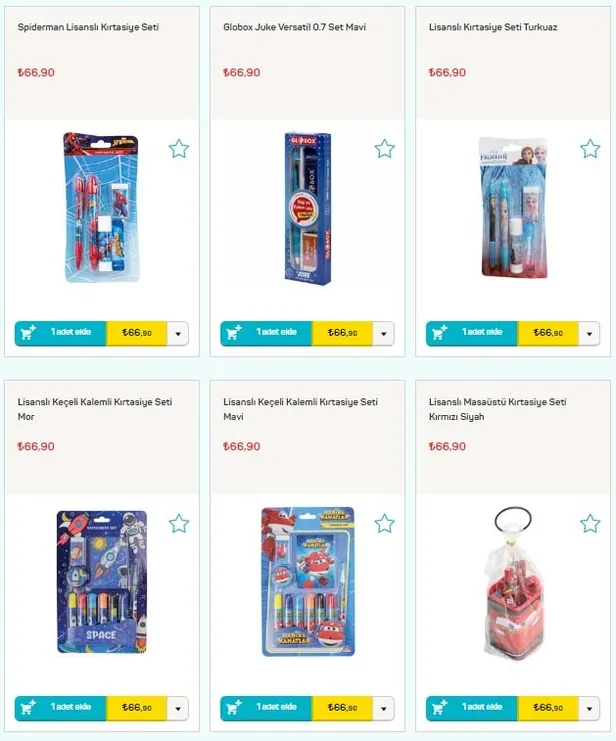Toggle favorite star on Globox Juke Versatil set
The height and width of the screenshot is (741, 616).
[384, 149]
